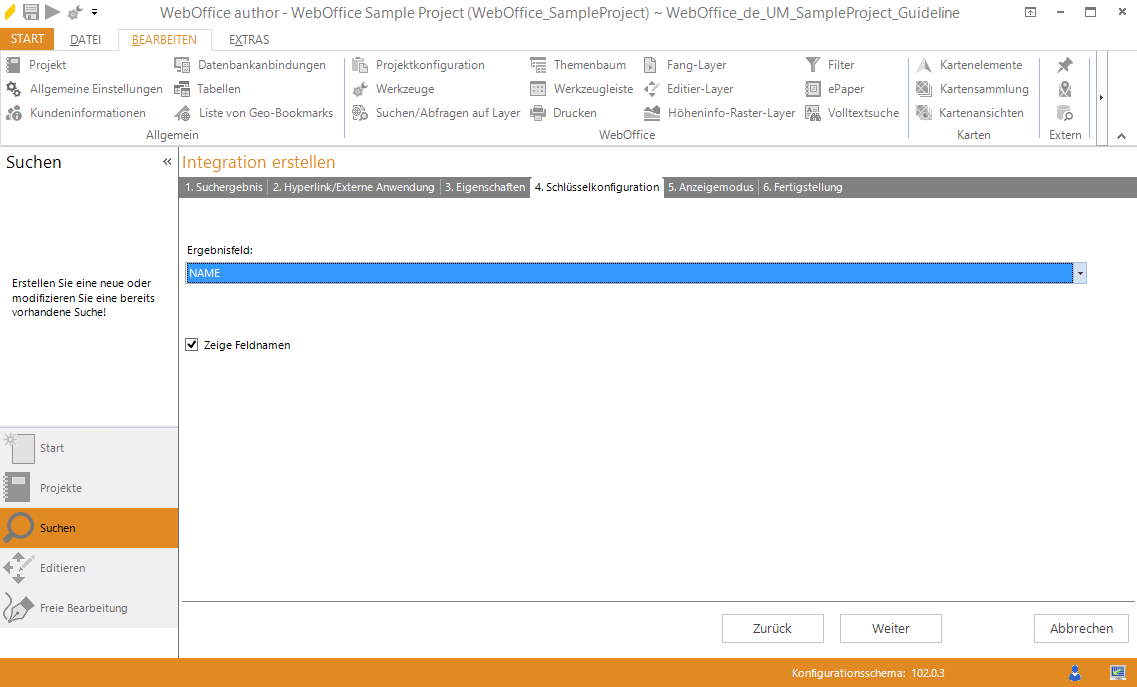Collapse the Suchen side panel
Image resolution: width=1137 pixels, height=687 pixels.
point(167,162)
